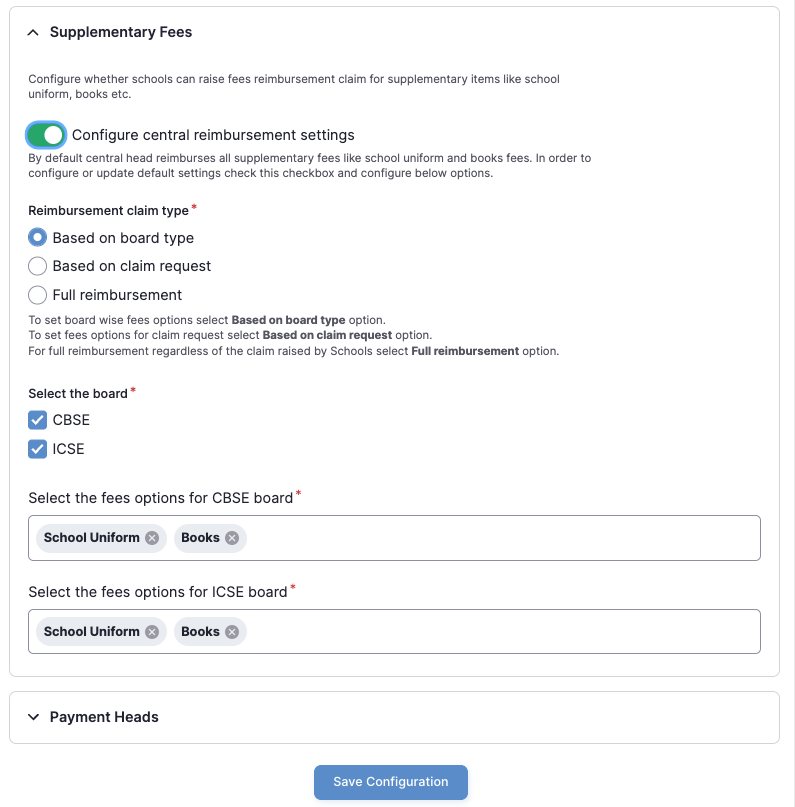Expand the Payment Heads chevron

coord(33,717)
